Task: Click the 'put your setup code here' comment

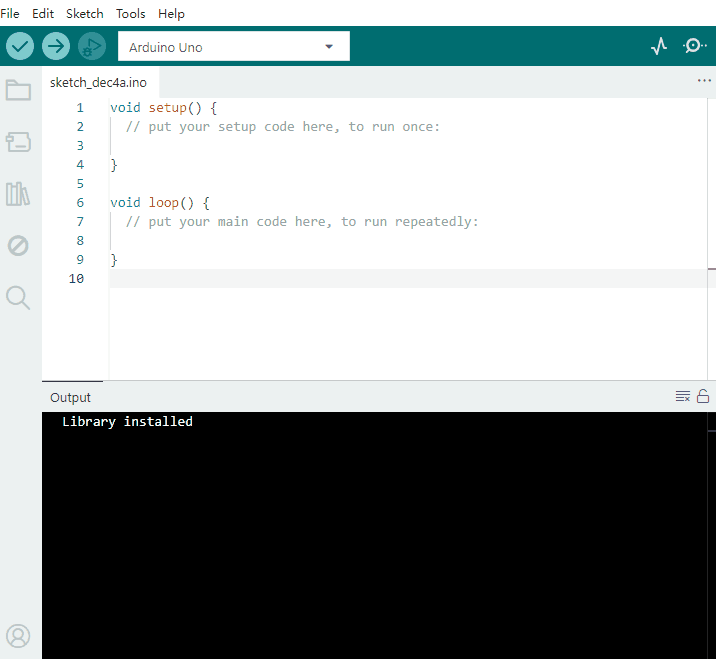Action: click(283, 127)
